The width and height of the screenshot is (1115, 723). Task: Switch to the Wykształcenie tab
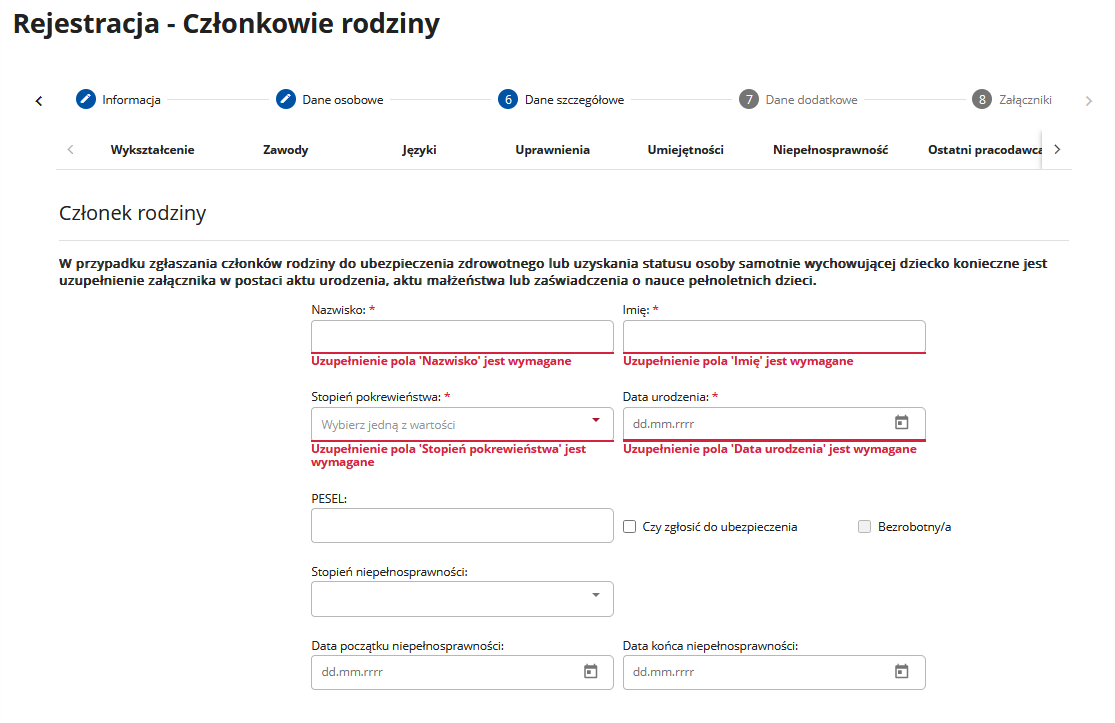click(152, 150)
